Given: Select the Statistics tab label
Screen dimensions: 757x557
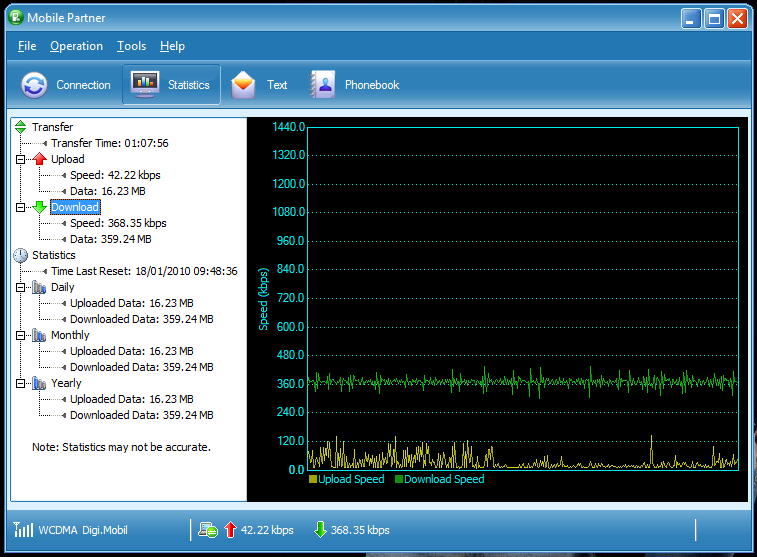Looking at the screenshot, I should tap(189, 85).
